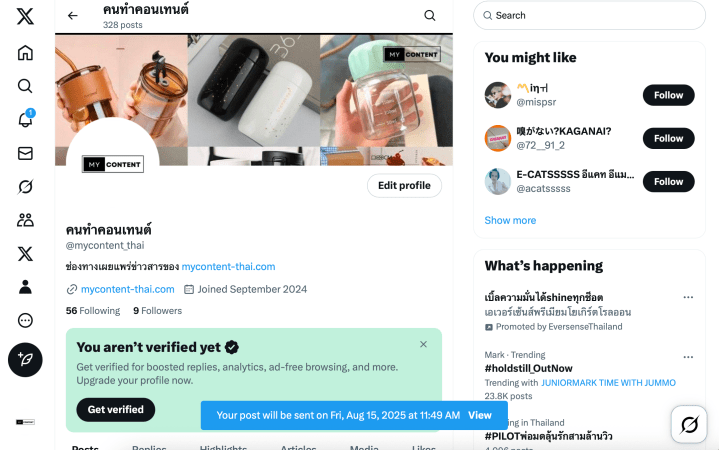Screen dimensions: 719x450
Task: Open options for the #holdstill_OutNow trend
Action: (688, 356)
